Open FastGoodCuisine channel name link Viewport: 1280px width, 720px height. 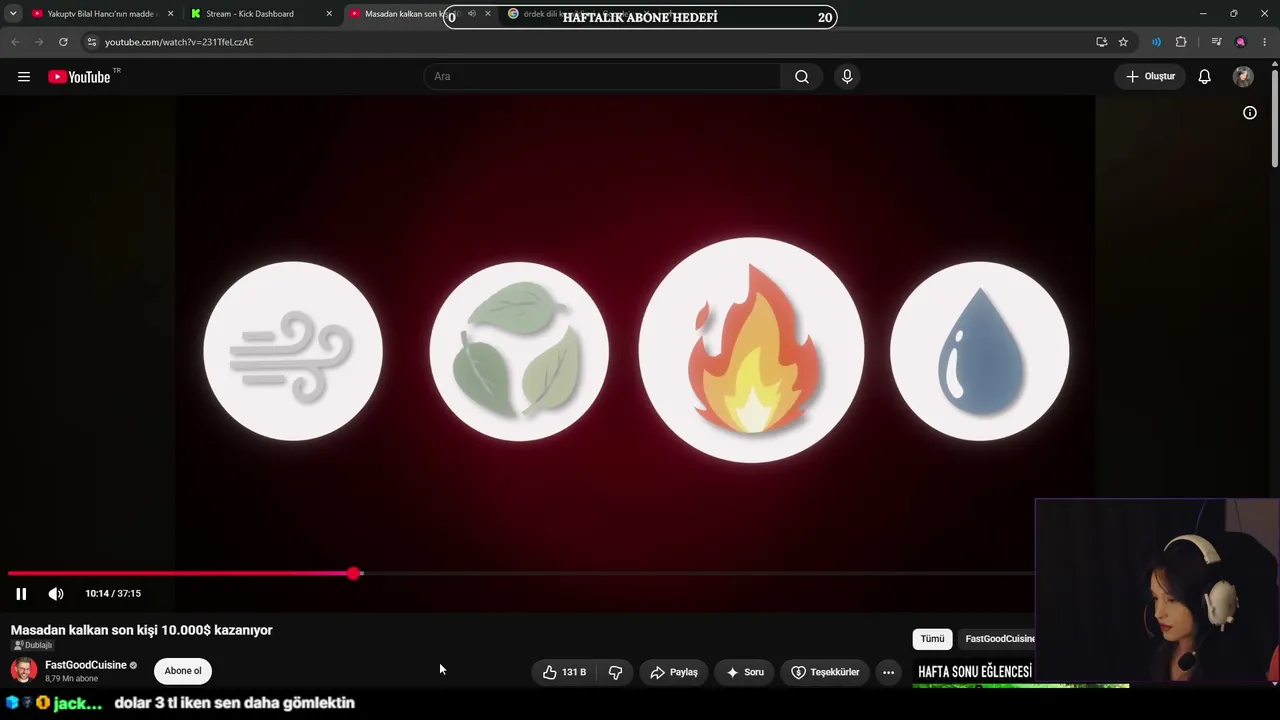point(86,665)
